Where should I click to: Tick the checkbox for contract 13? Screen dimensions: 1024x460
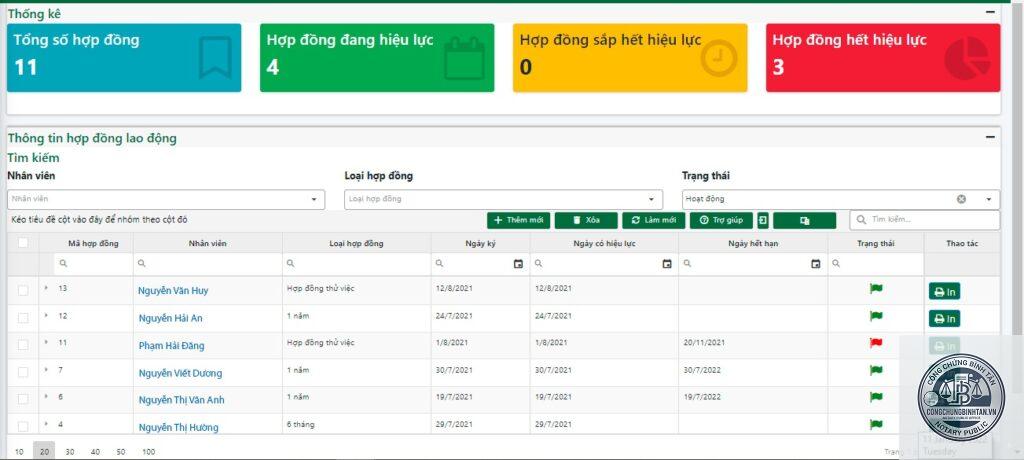tap(23, 291)
